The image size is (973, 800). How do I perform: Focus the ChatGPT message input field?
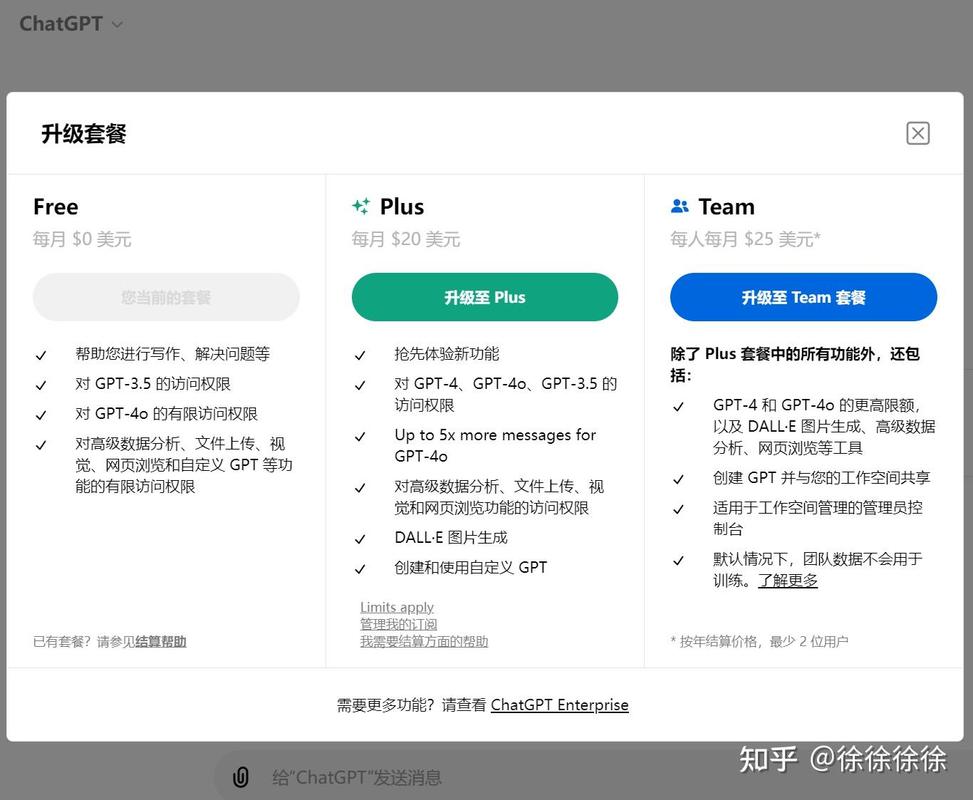point(357,777)
